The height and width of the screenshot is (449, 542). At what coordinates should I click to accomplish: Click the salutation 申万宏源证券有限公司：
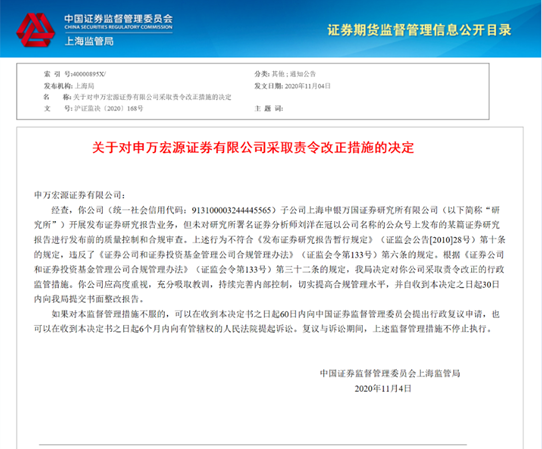click(x=80, y=195)
